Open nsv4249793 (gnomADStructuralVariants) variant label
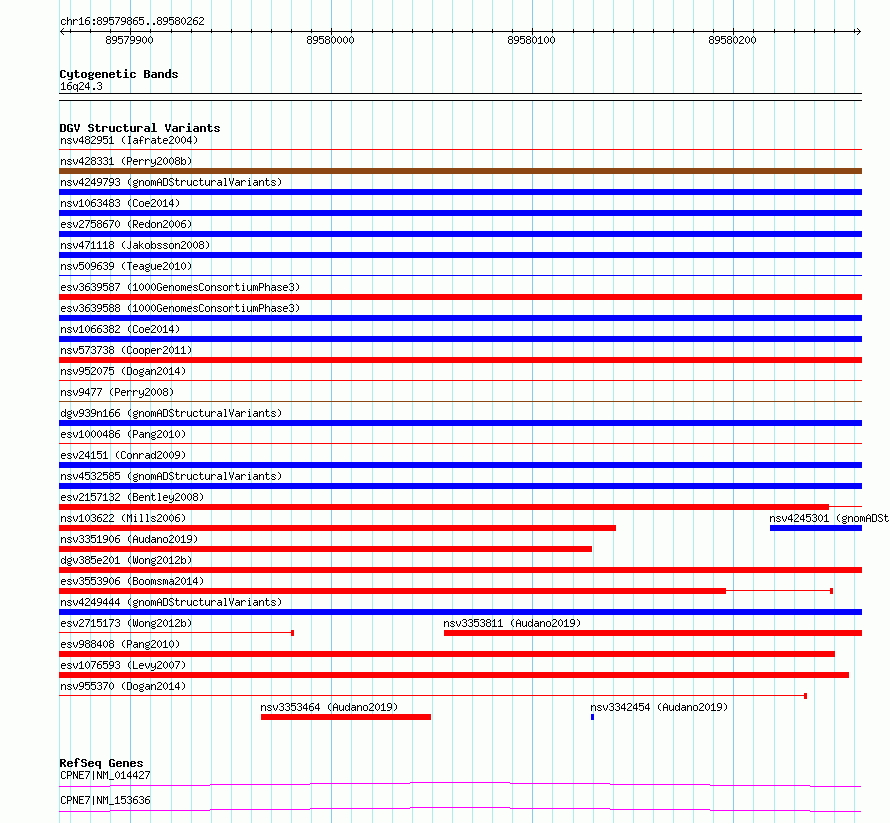Image resolution: width=890 pixels, height=823 pixels. click(x=171, y=182)
